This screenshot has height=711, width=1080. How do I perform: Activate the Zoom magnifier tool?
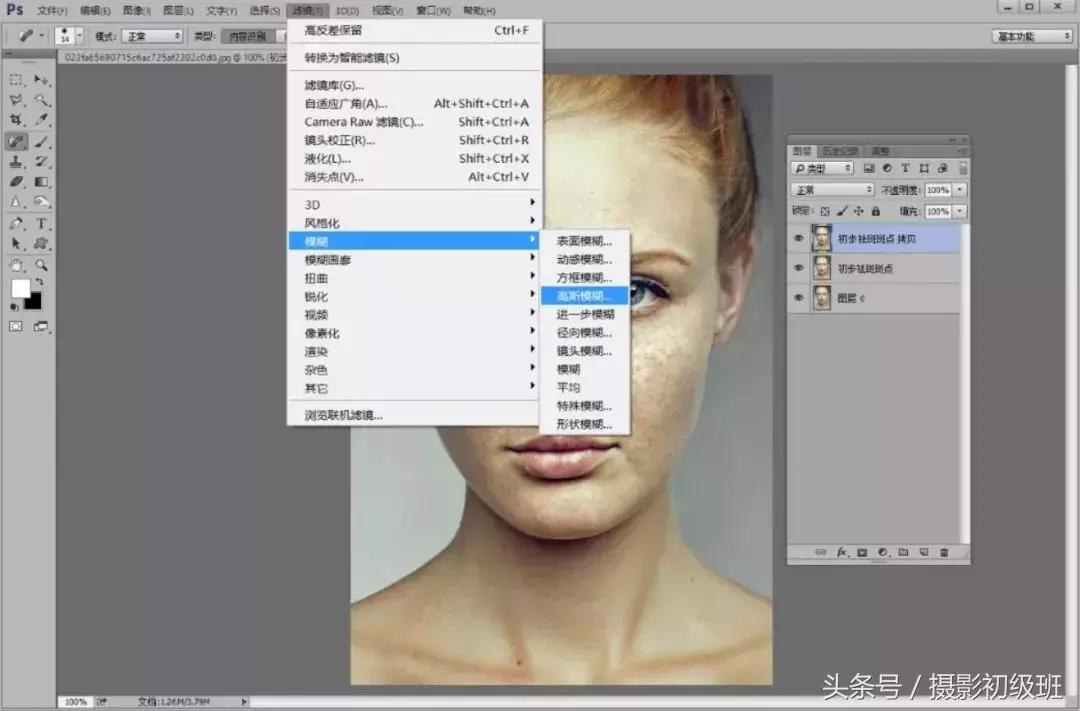click(41, 265)
